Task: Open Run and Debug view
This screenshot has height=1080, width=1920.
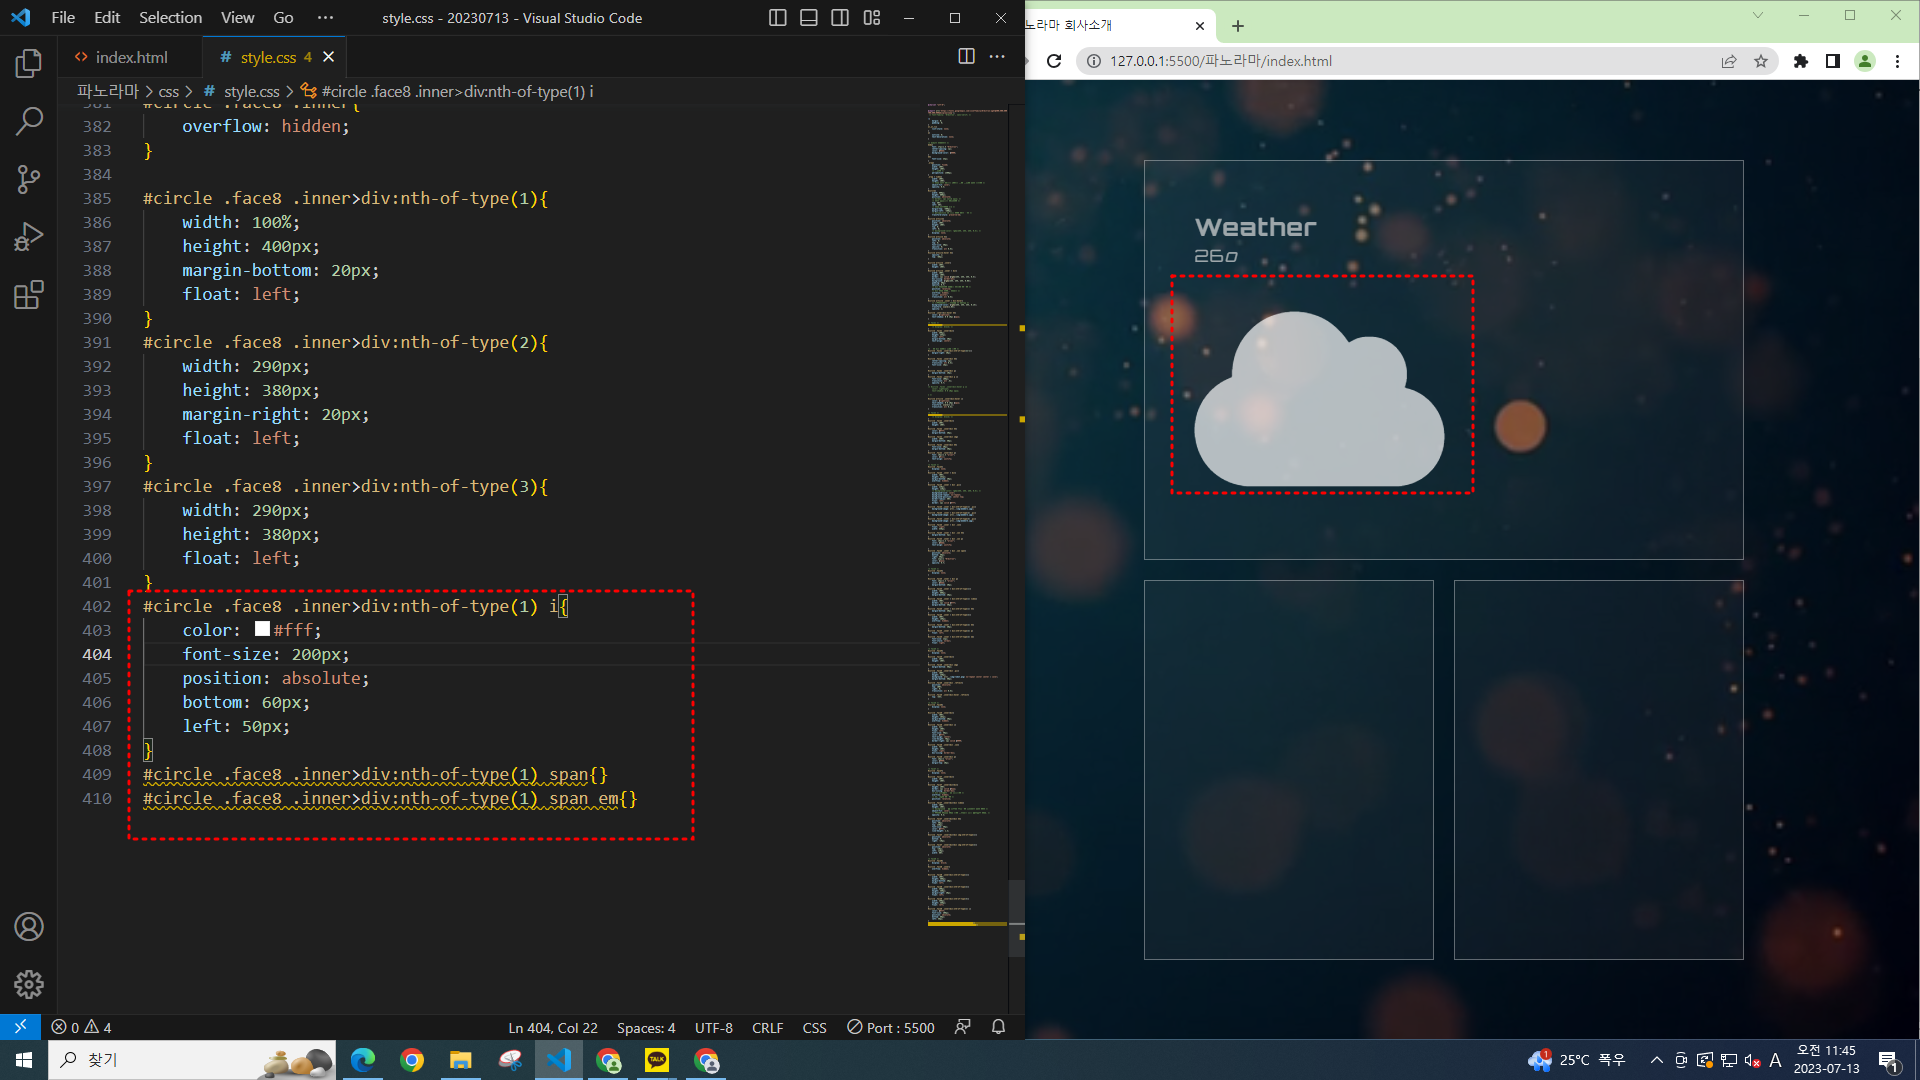Action: click(29, 237)
